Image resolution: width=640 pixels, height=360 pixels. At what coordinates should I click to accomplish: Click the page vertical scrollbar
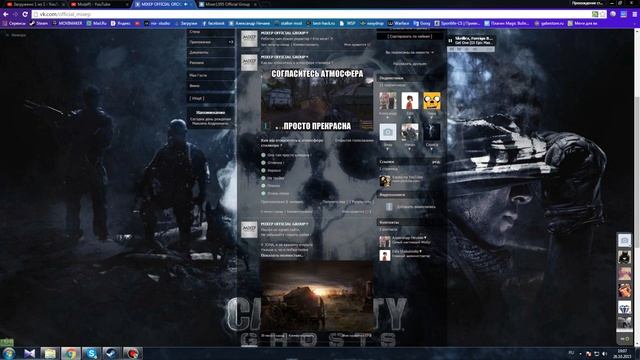tap(637, 187)
